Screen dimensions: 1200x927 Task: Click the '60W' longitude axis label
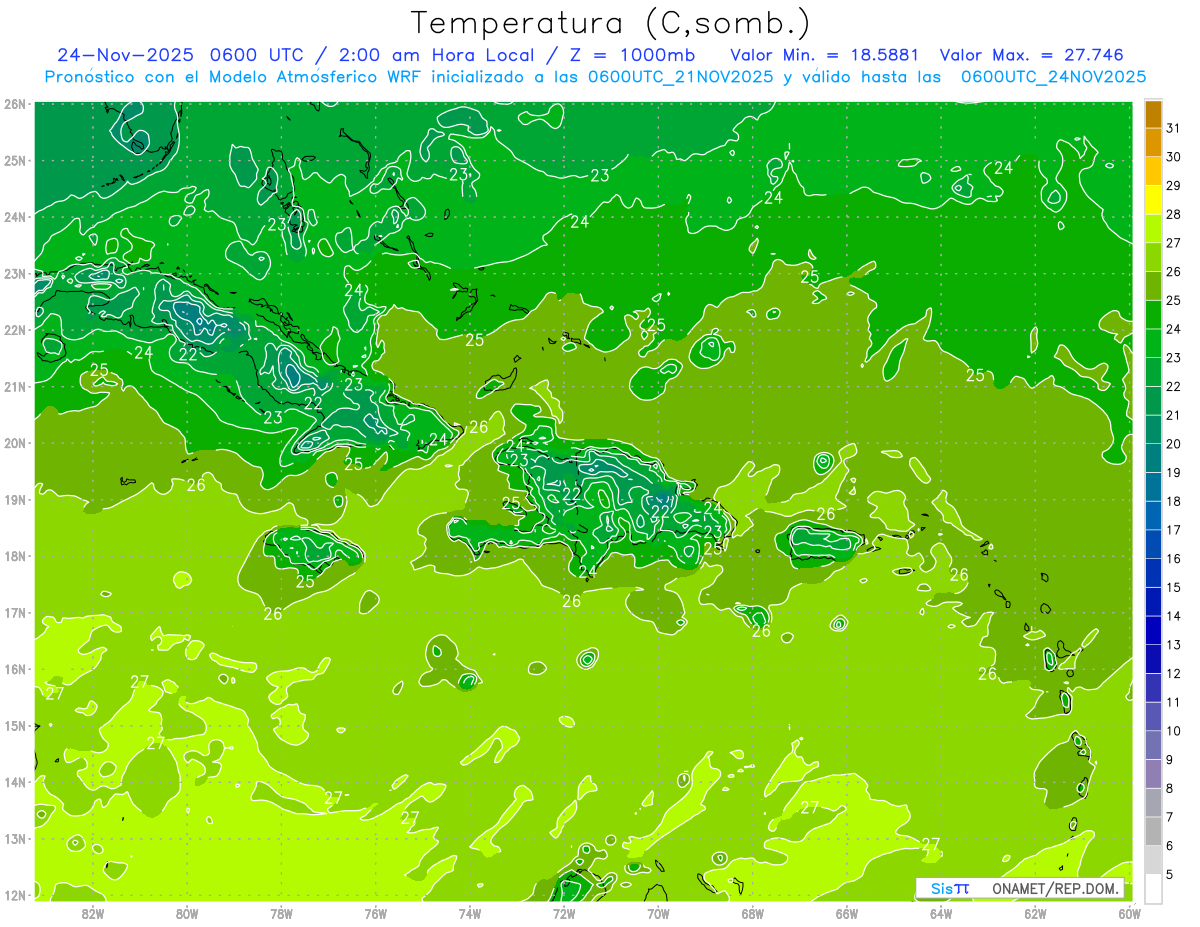click(1129, 913)
